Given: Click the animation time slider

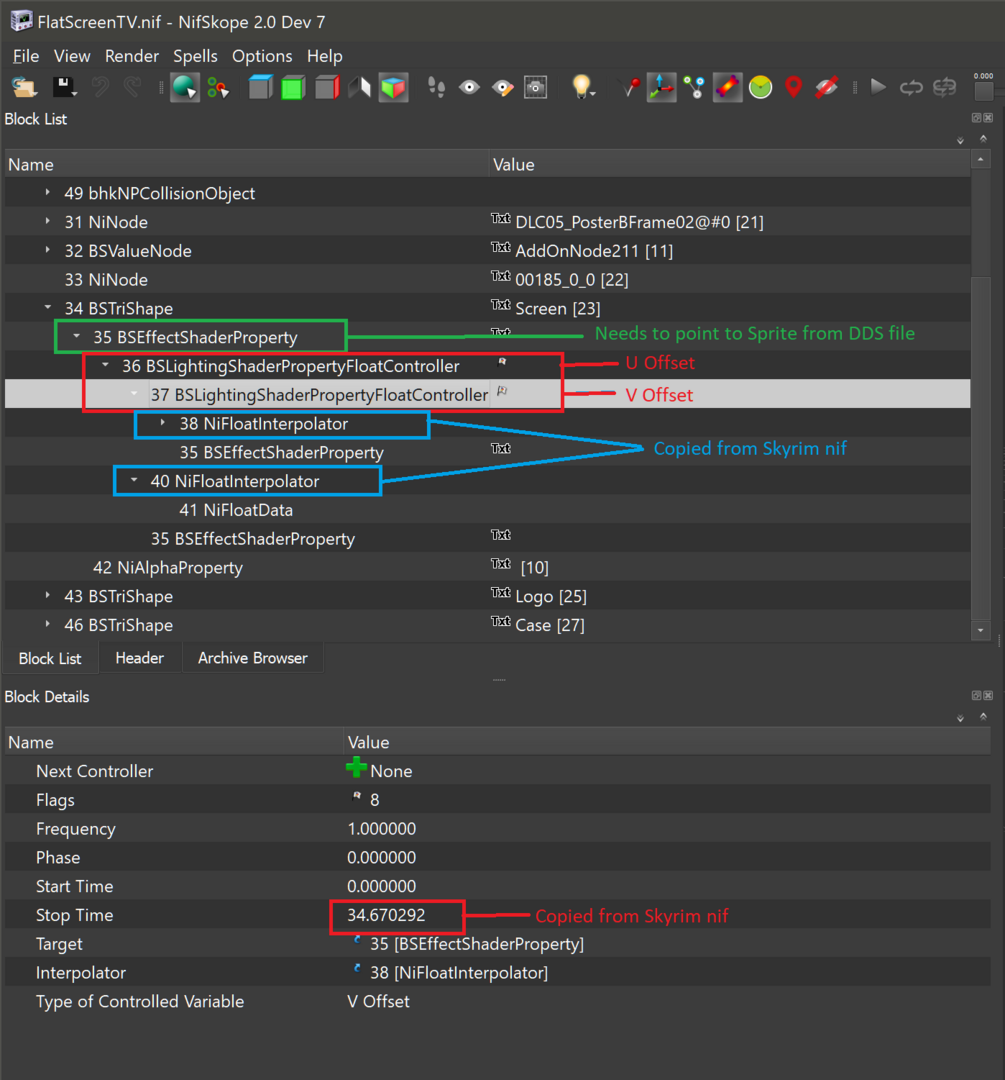Looking at the screenshot, I should (984, 90).
